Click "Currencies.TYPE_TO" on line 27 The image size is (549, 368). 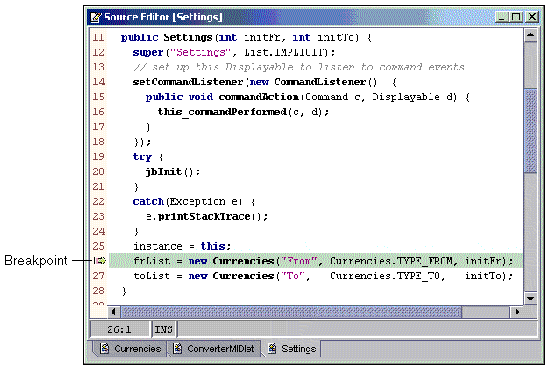click(385, 276)
